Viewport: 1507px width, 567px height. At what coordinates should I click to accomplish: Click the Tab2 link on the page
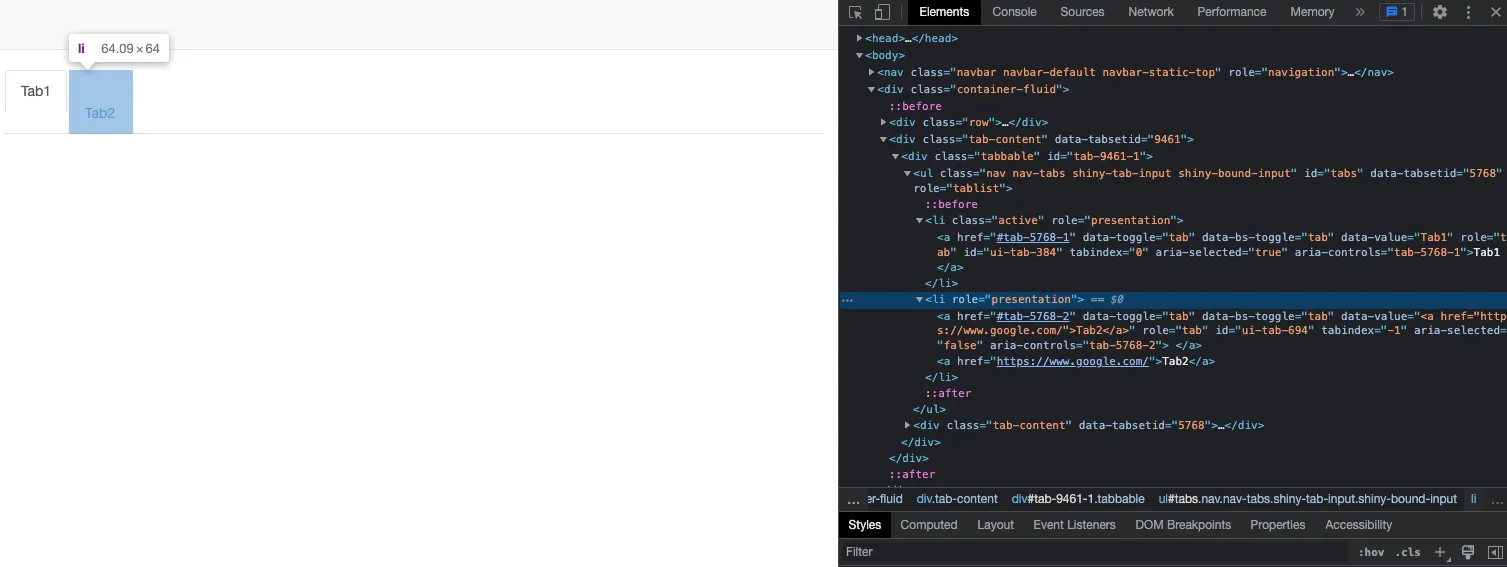click(x=100, y=113)
